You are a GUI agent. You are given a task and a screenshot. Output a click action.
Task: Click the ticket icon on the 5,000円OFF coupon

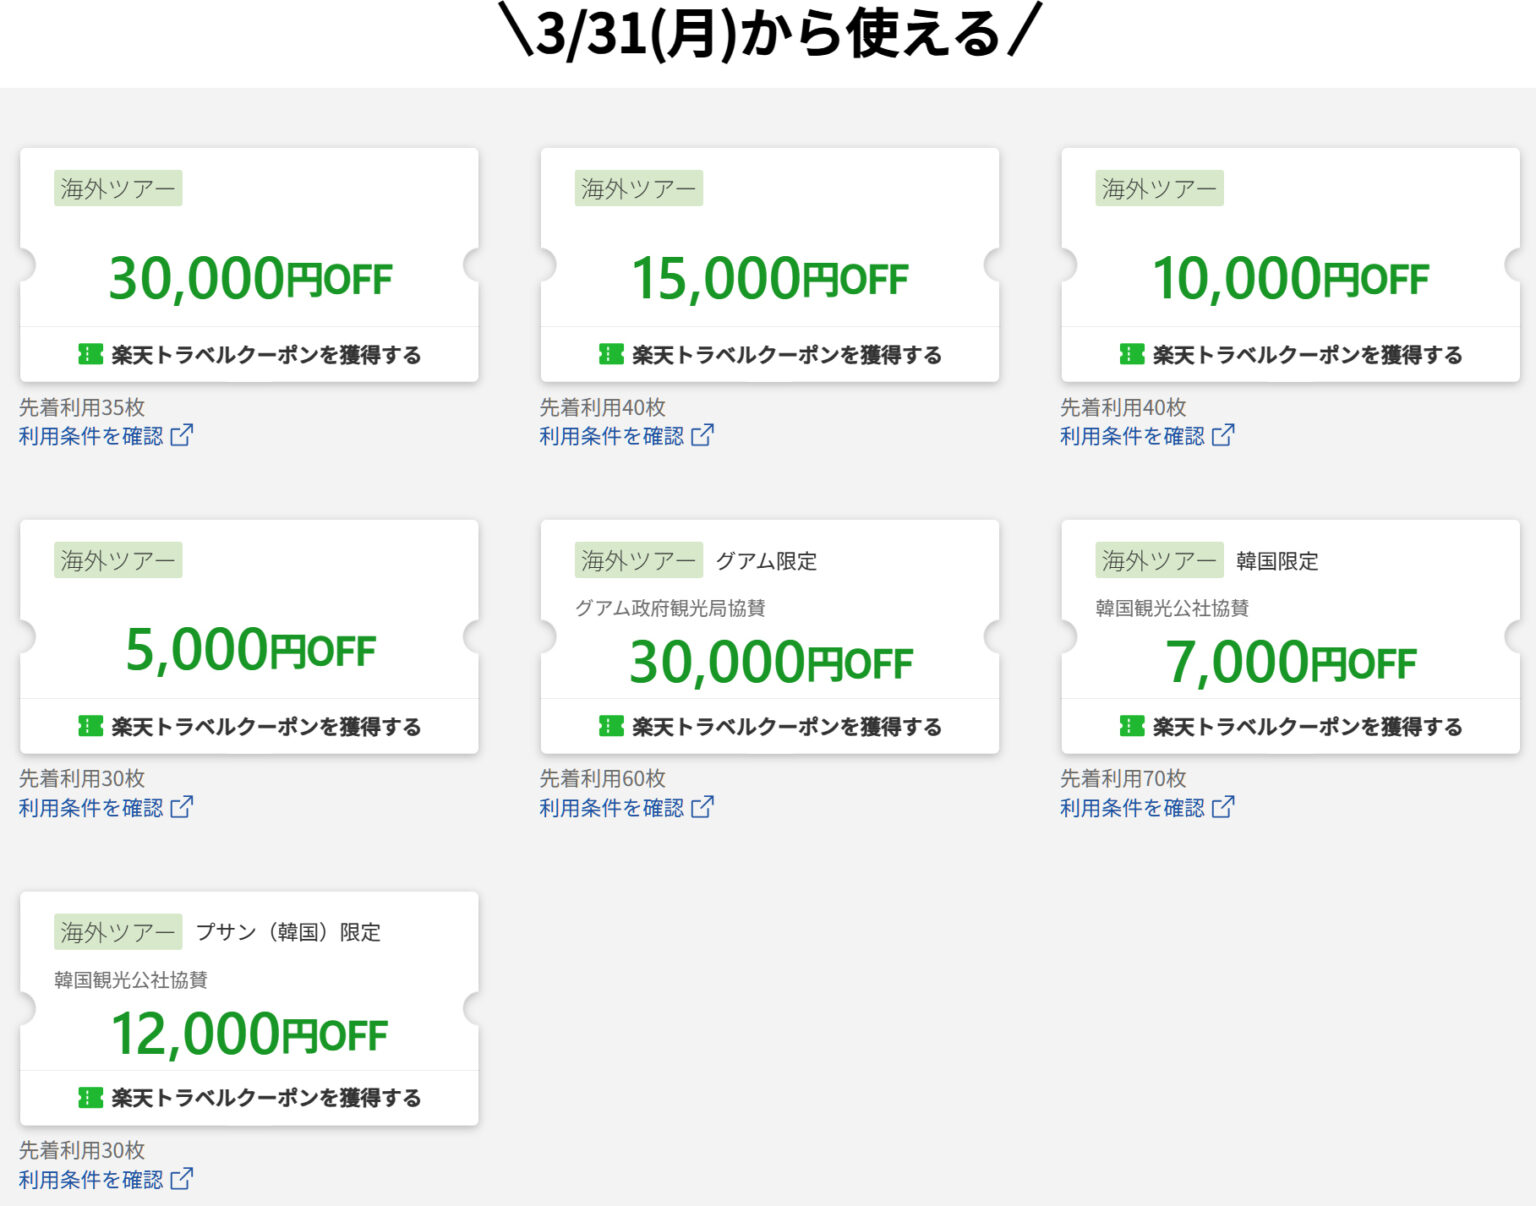pos(90,727)
